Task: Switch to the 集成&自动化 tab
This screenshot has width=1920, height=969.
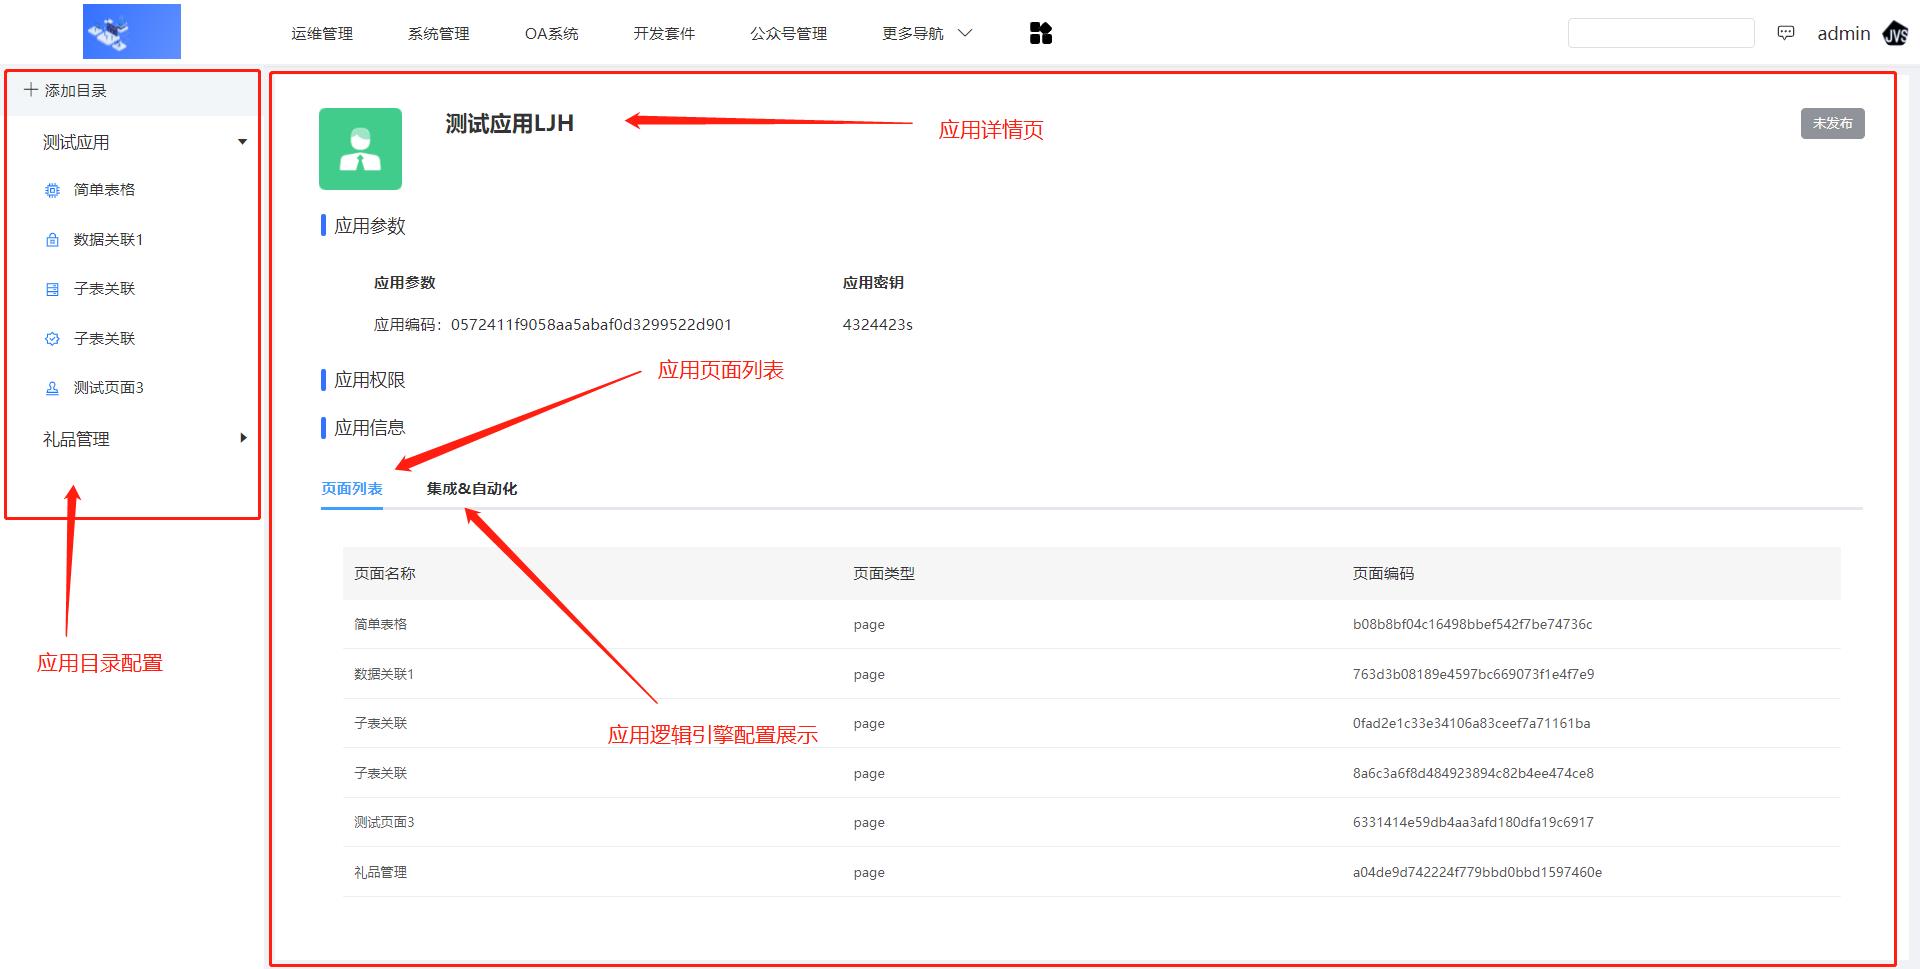Action: tap(472, 488)
